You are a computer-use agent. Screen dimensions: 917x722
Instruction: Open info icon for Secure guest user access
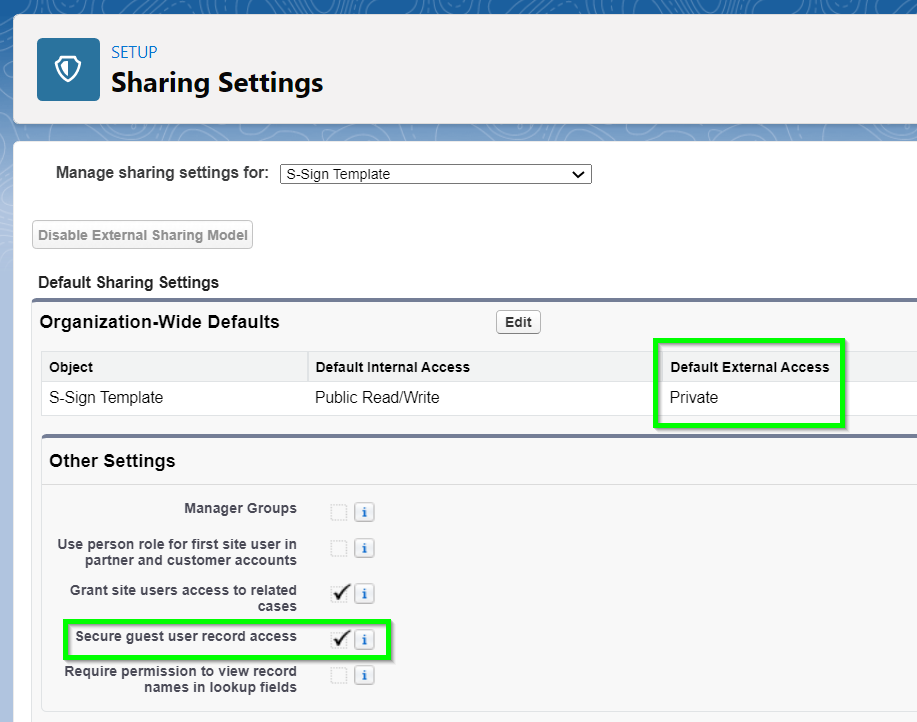pyautogui.click(x=364, y=640)
